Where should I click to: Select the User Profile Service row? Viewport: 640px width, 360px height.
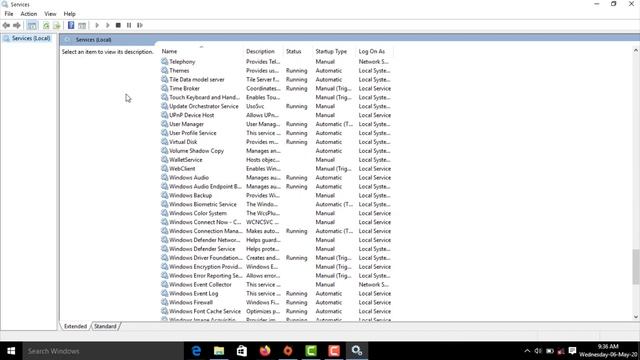pos(276,133)
